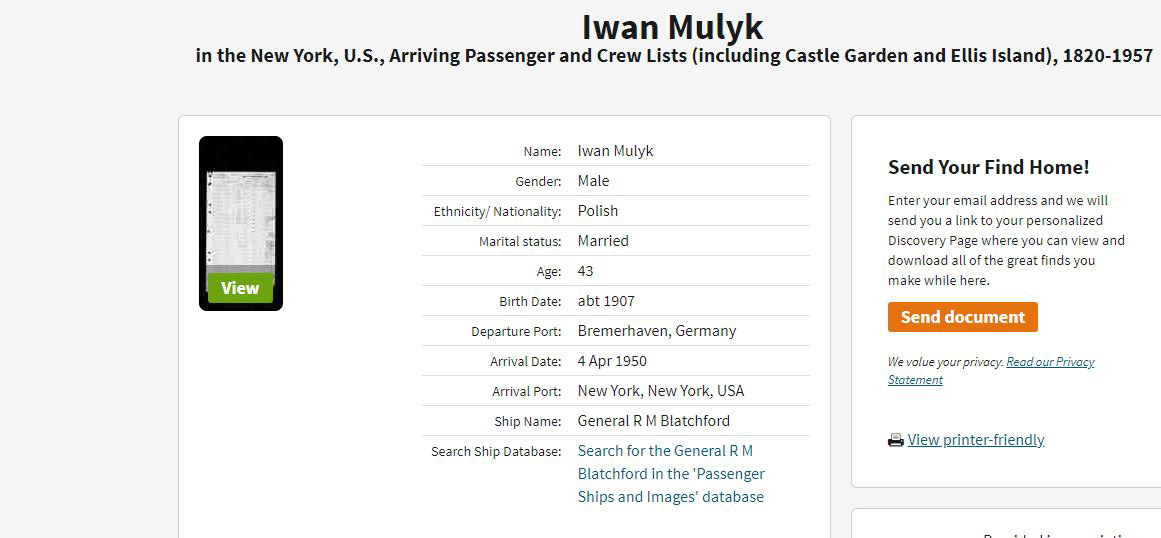Open the View printer-friendly link
1161x538 pixels.
[976, 440]
